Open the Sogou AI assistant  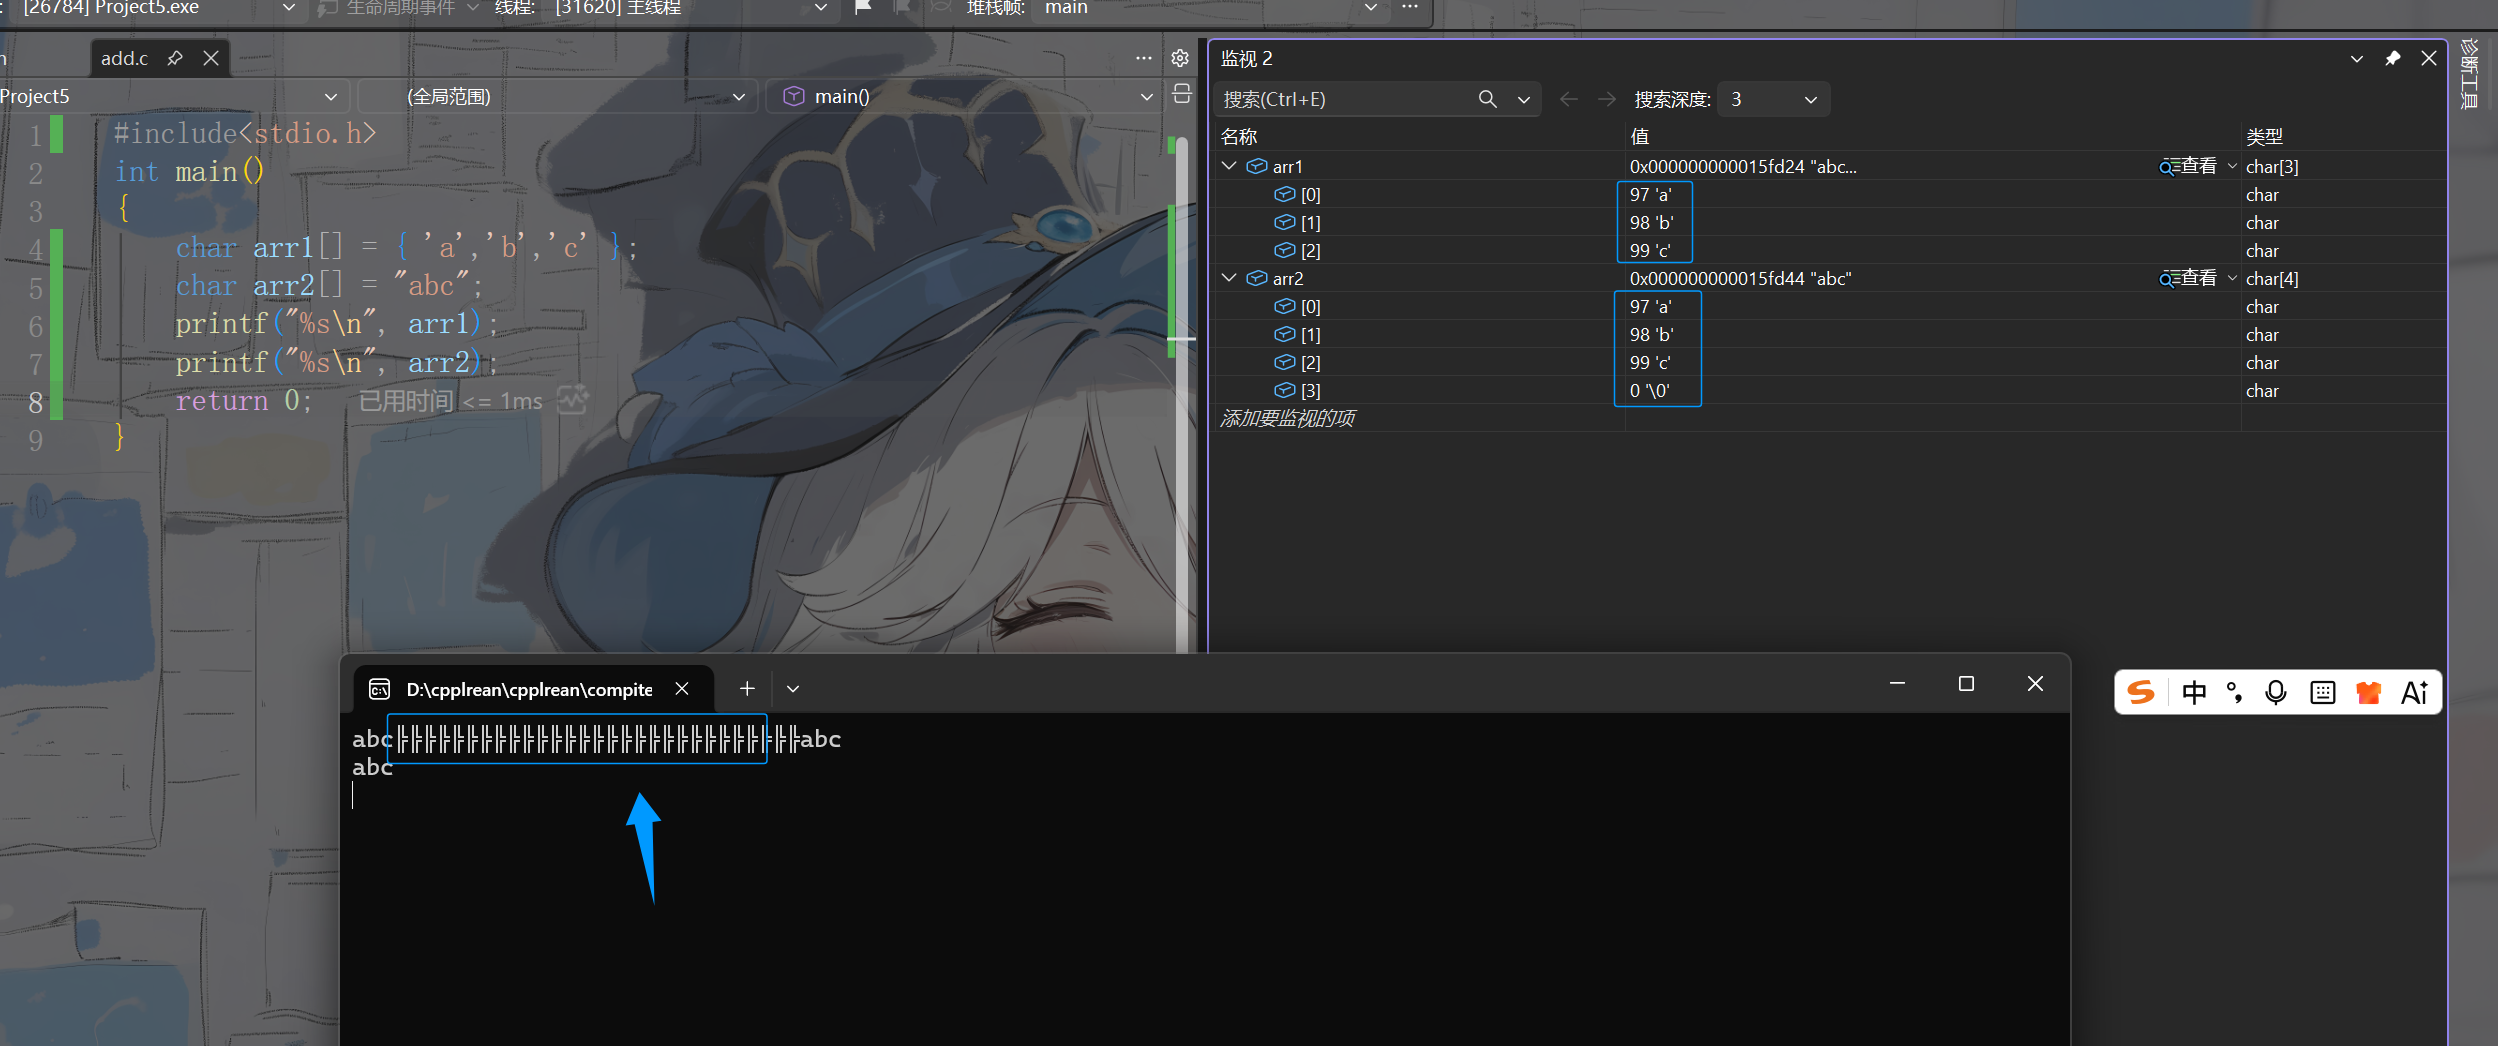tap(2415, 692)
